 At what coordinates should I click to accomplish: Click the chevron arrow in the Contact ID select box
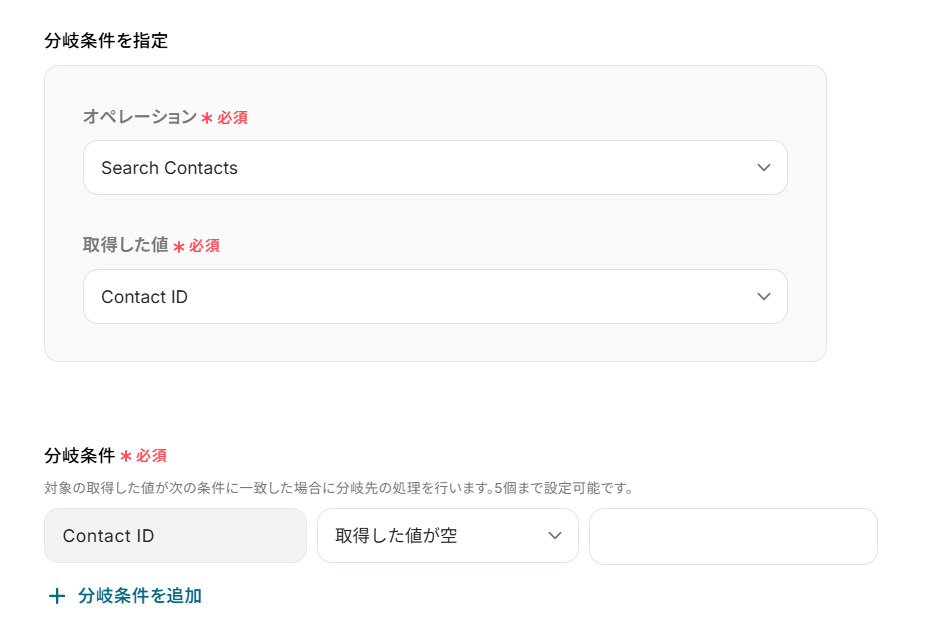click(x=764, y=297)
